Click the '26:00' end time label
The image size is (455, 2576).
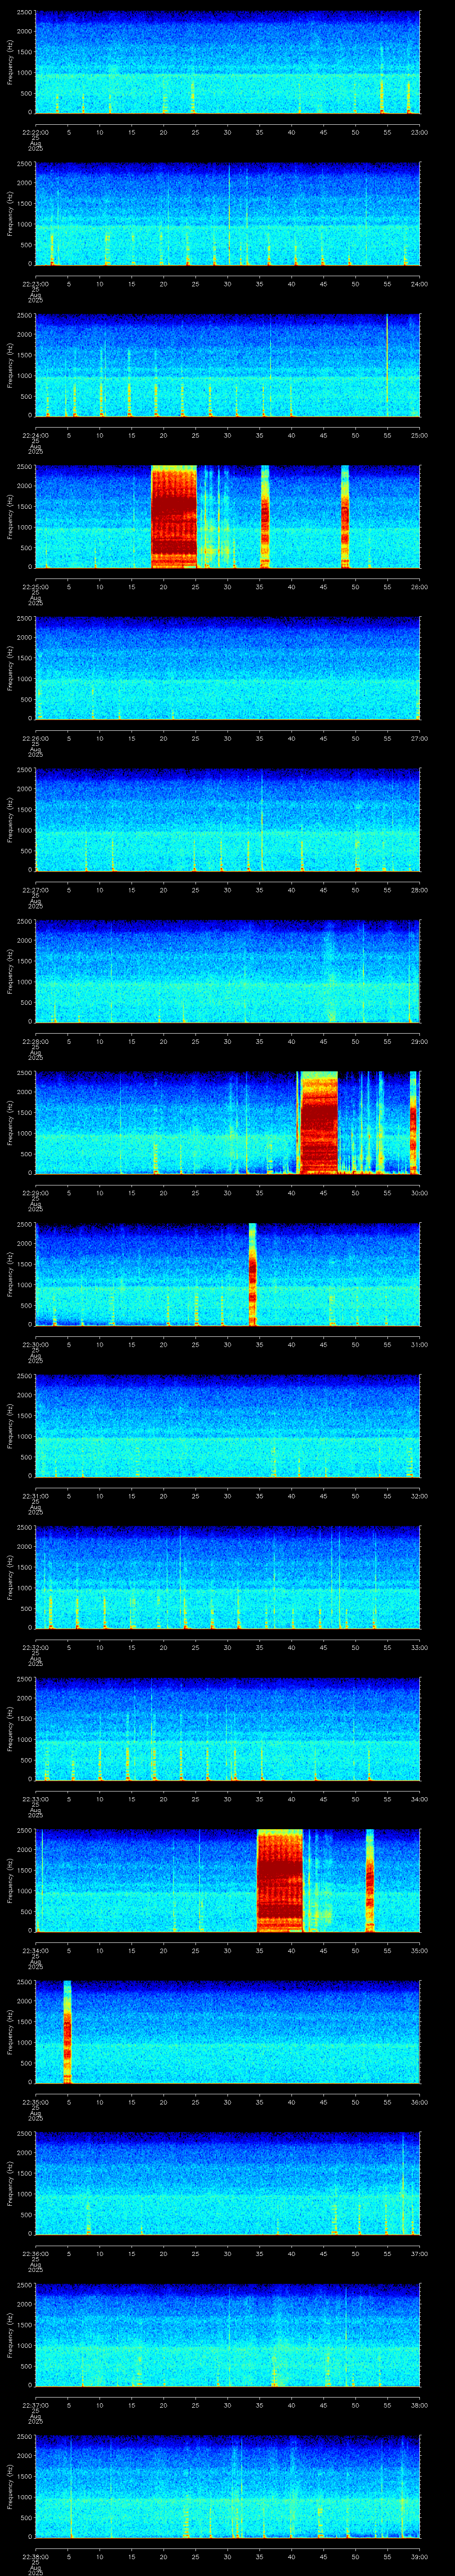(x=420, y=586)
